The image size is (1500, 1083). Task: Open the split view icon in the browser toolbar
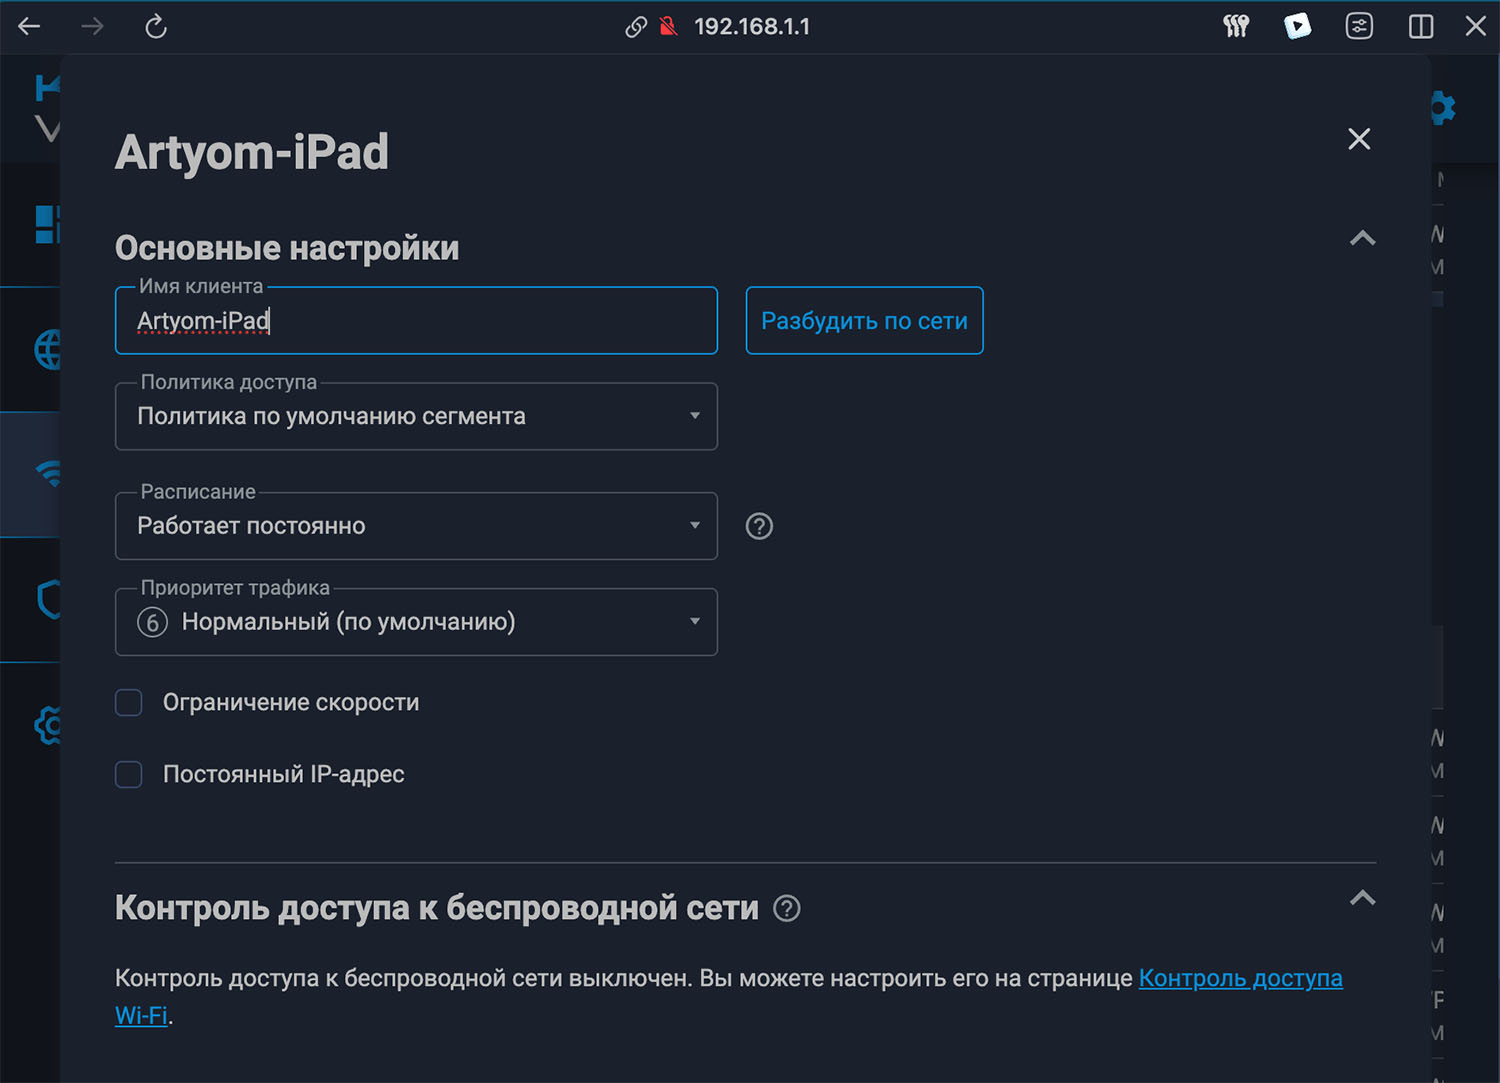[x=1420, y=27]
